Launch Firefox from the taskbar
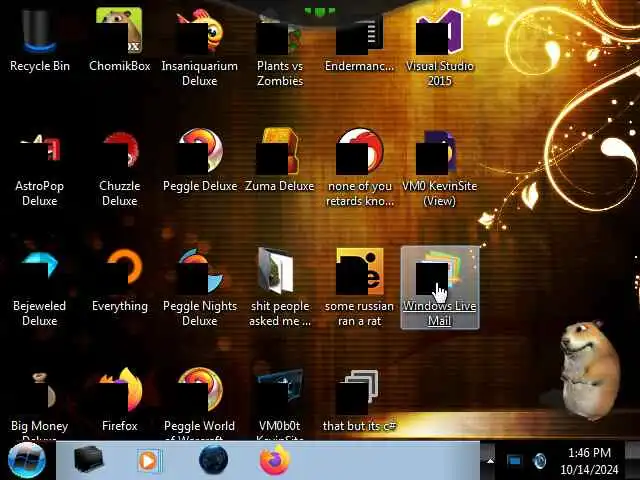640x480 pixels. click(x=275, y=460)
